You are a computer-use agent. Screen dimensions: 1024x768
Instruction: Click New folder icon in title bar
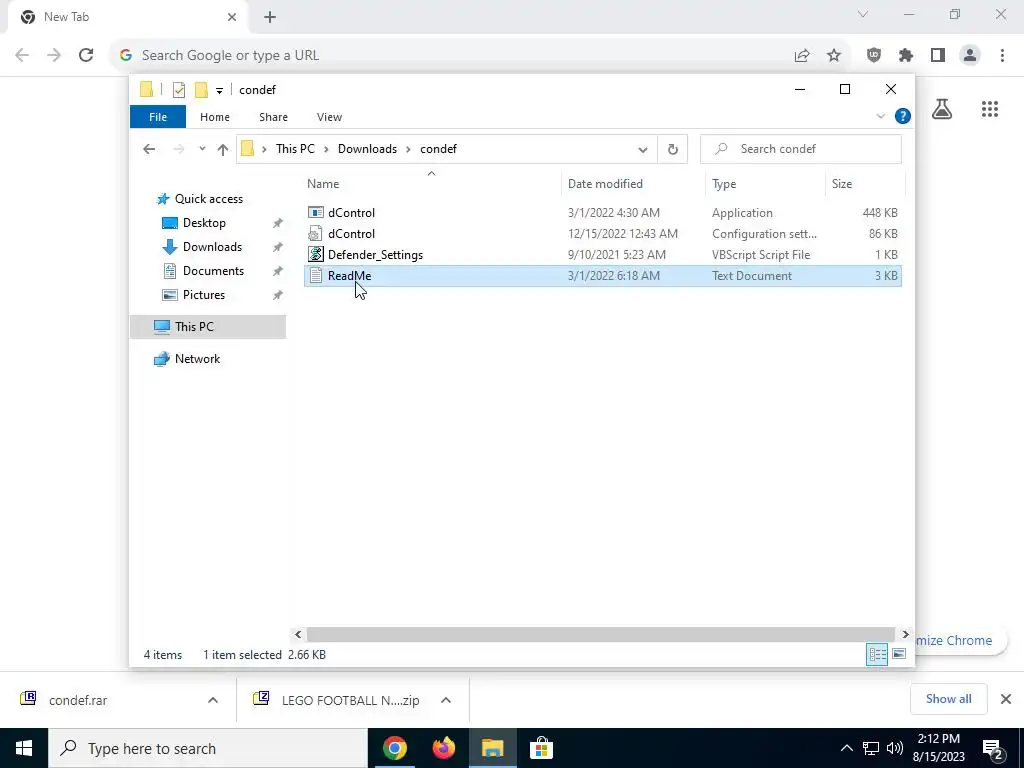pos(201,89)
